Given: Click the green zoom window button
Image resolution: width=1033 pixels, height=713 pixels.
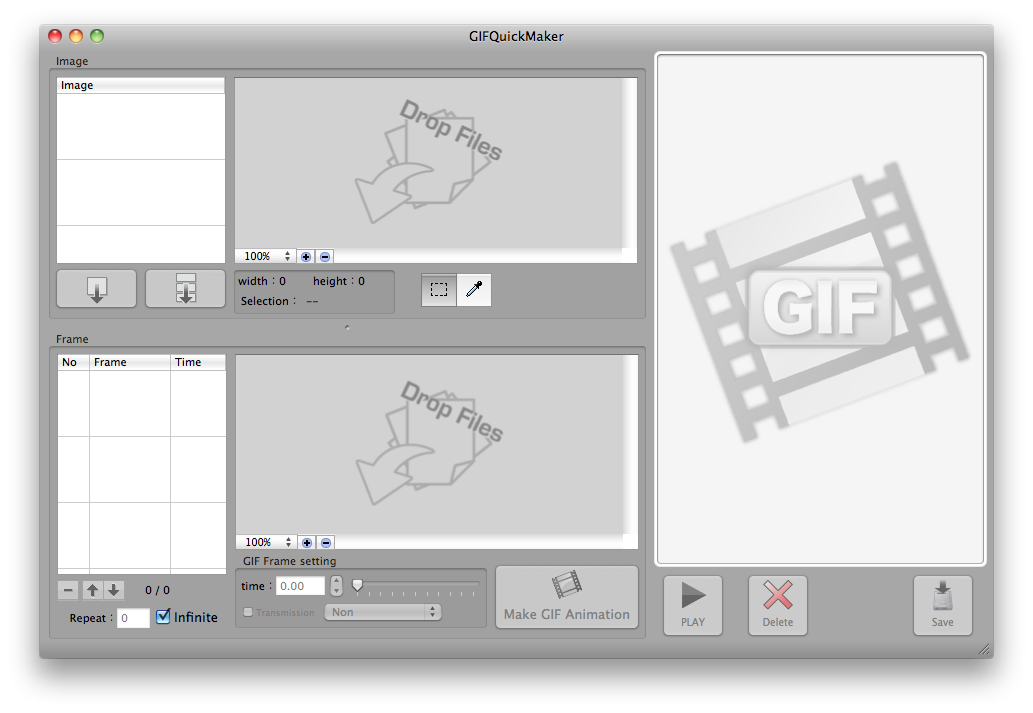Looking at the screenshot, I should tap(97, 36).
